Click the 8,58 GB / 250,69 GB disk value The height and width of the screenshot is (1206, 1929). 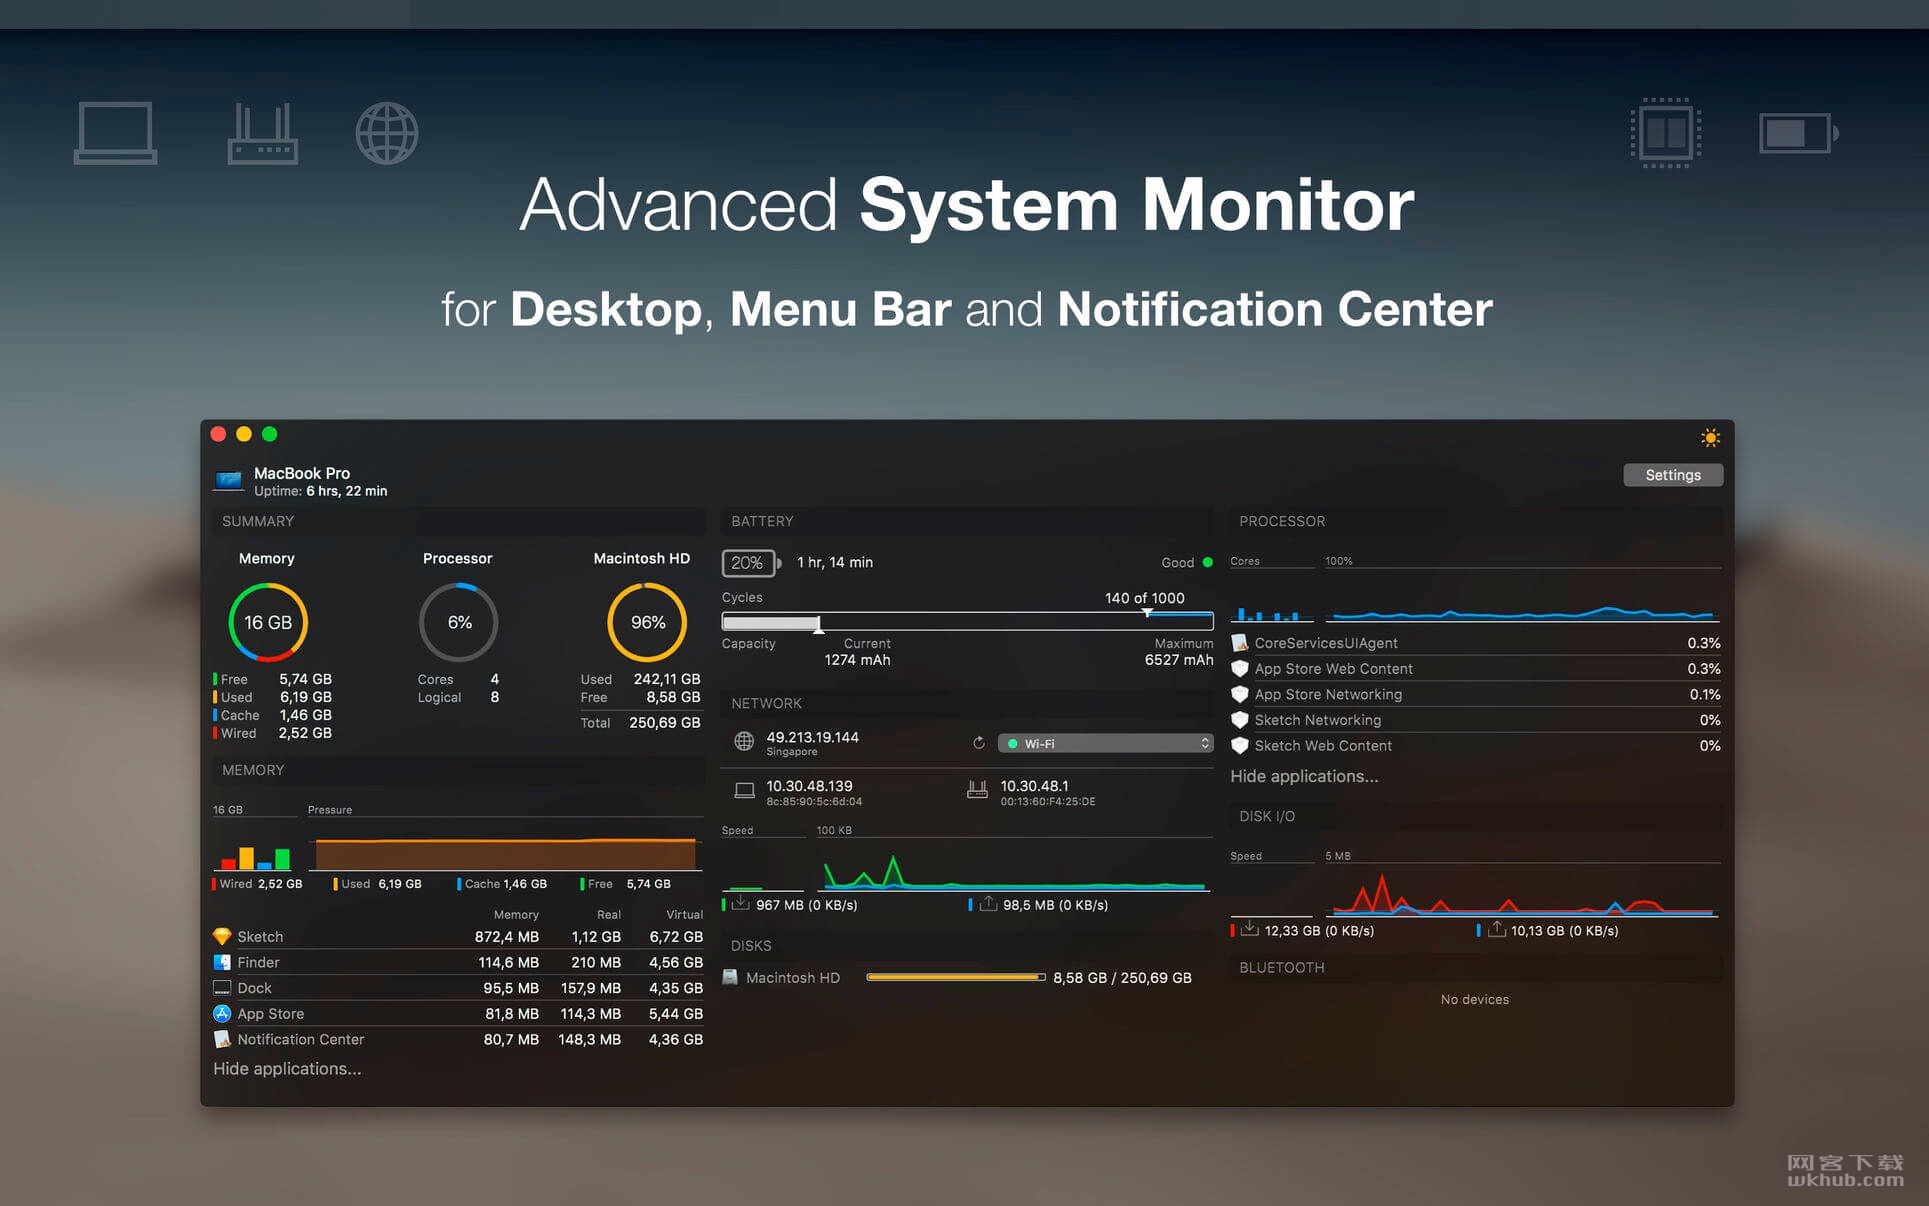tap(1122, 977)
